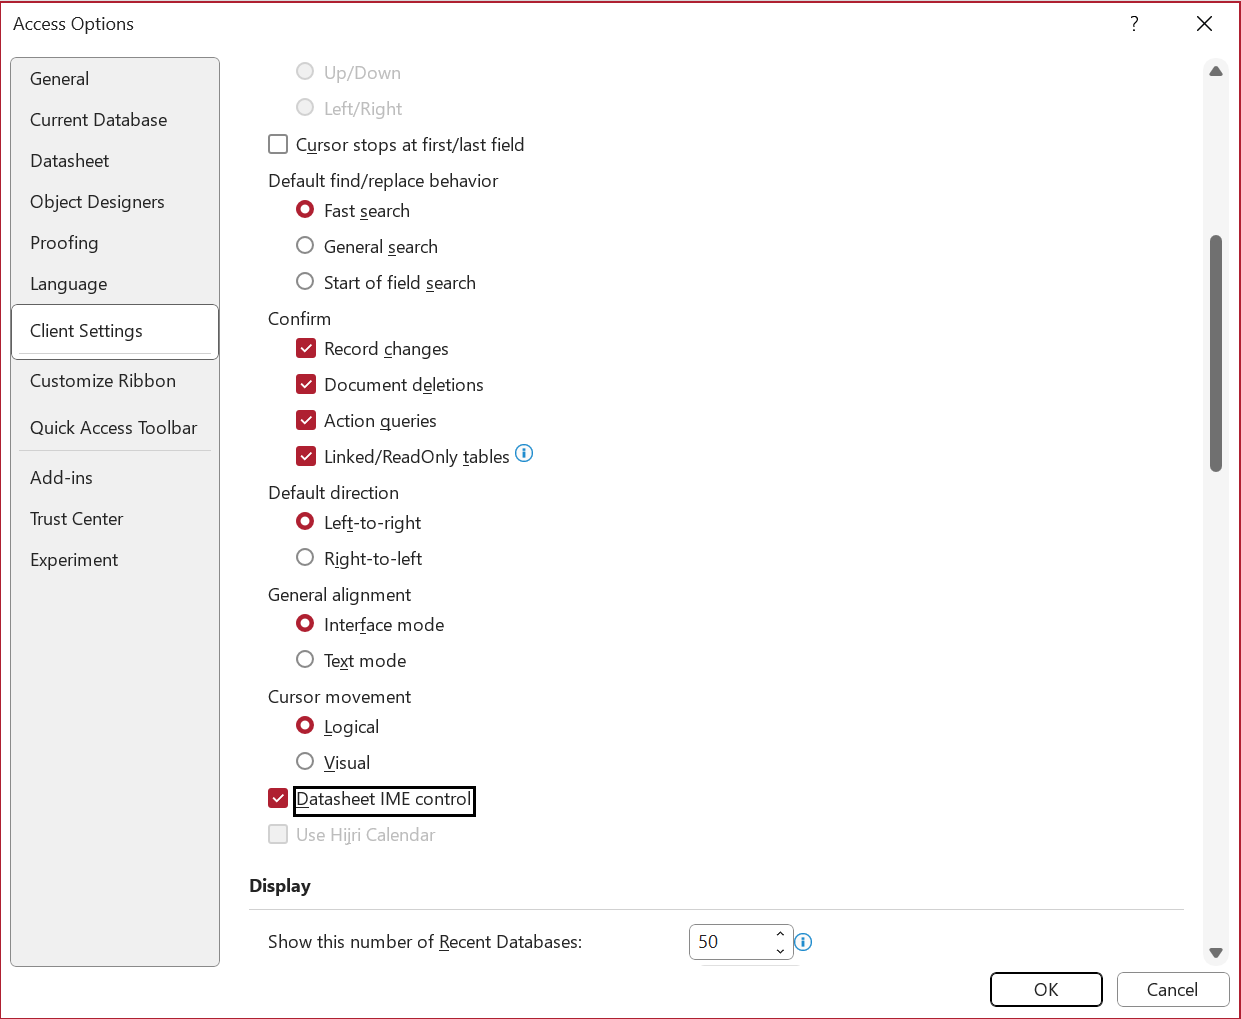The height and width of the screenshot is (1019, 1241).
Task: Open the Add-ins category
Action: click(115, 478)
